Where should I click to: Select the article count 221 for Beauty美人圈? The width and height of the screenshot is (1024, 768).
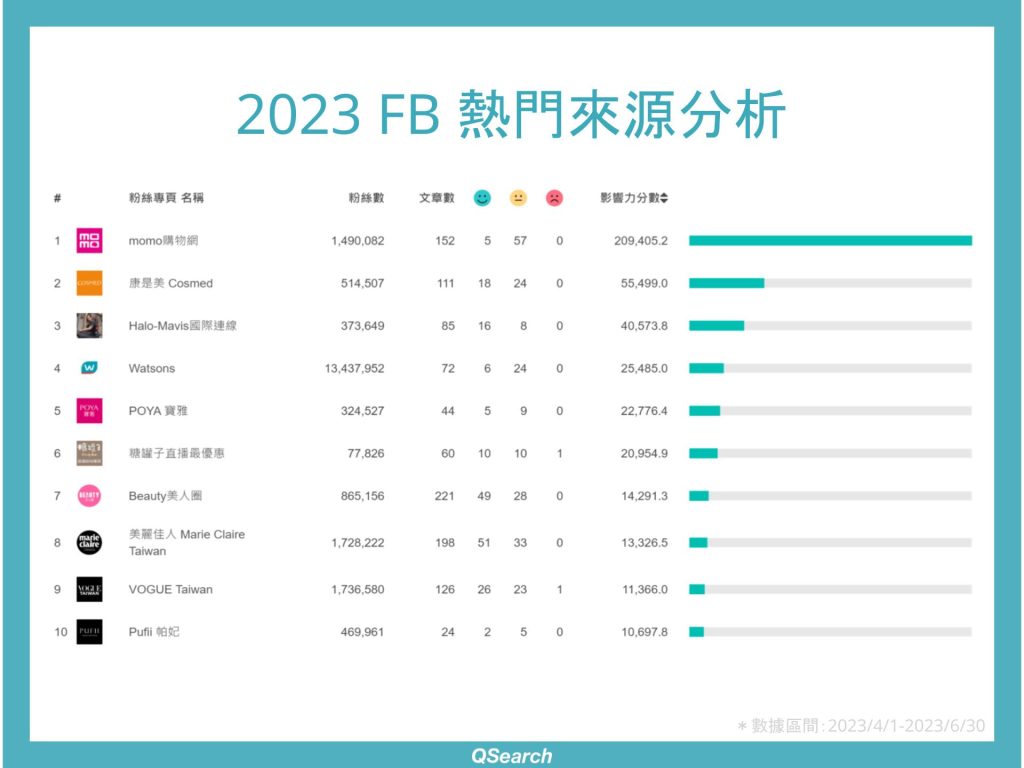(x=445, y=496)
